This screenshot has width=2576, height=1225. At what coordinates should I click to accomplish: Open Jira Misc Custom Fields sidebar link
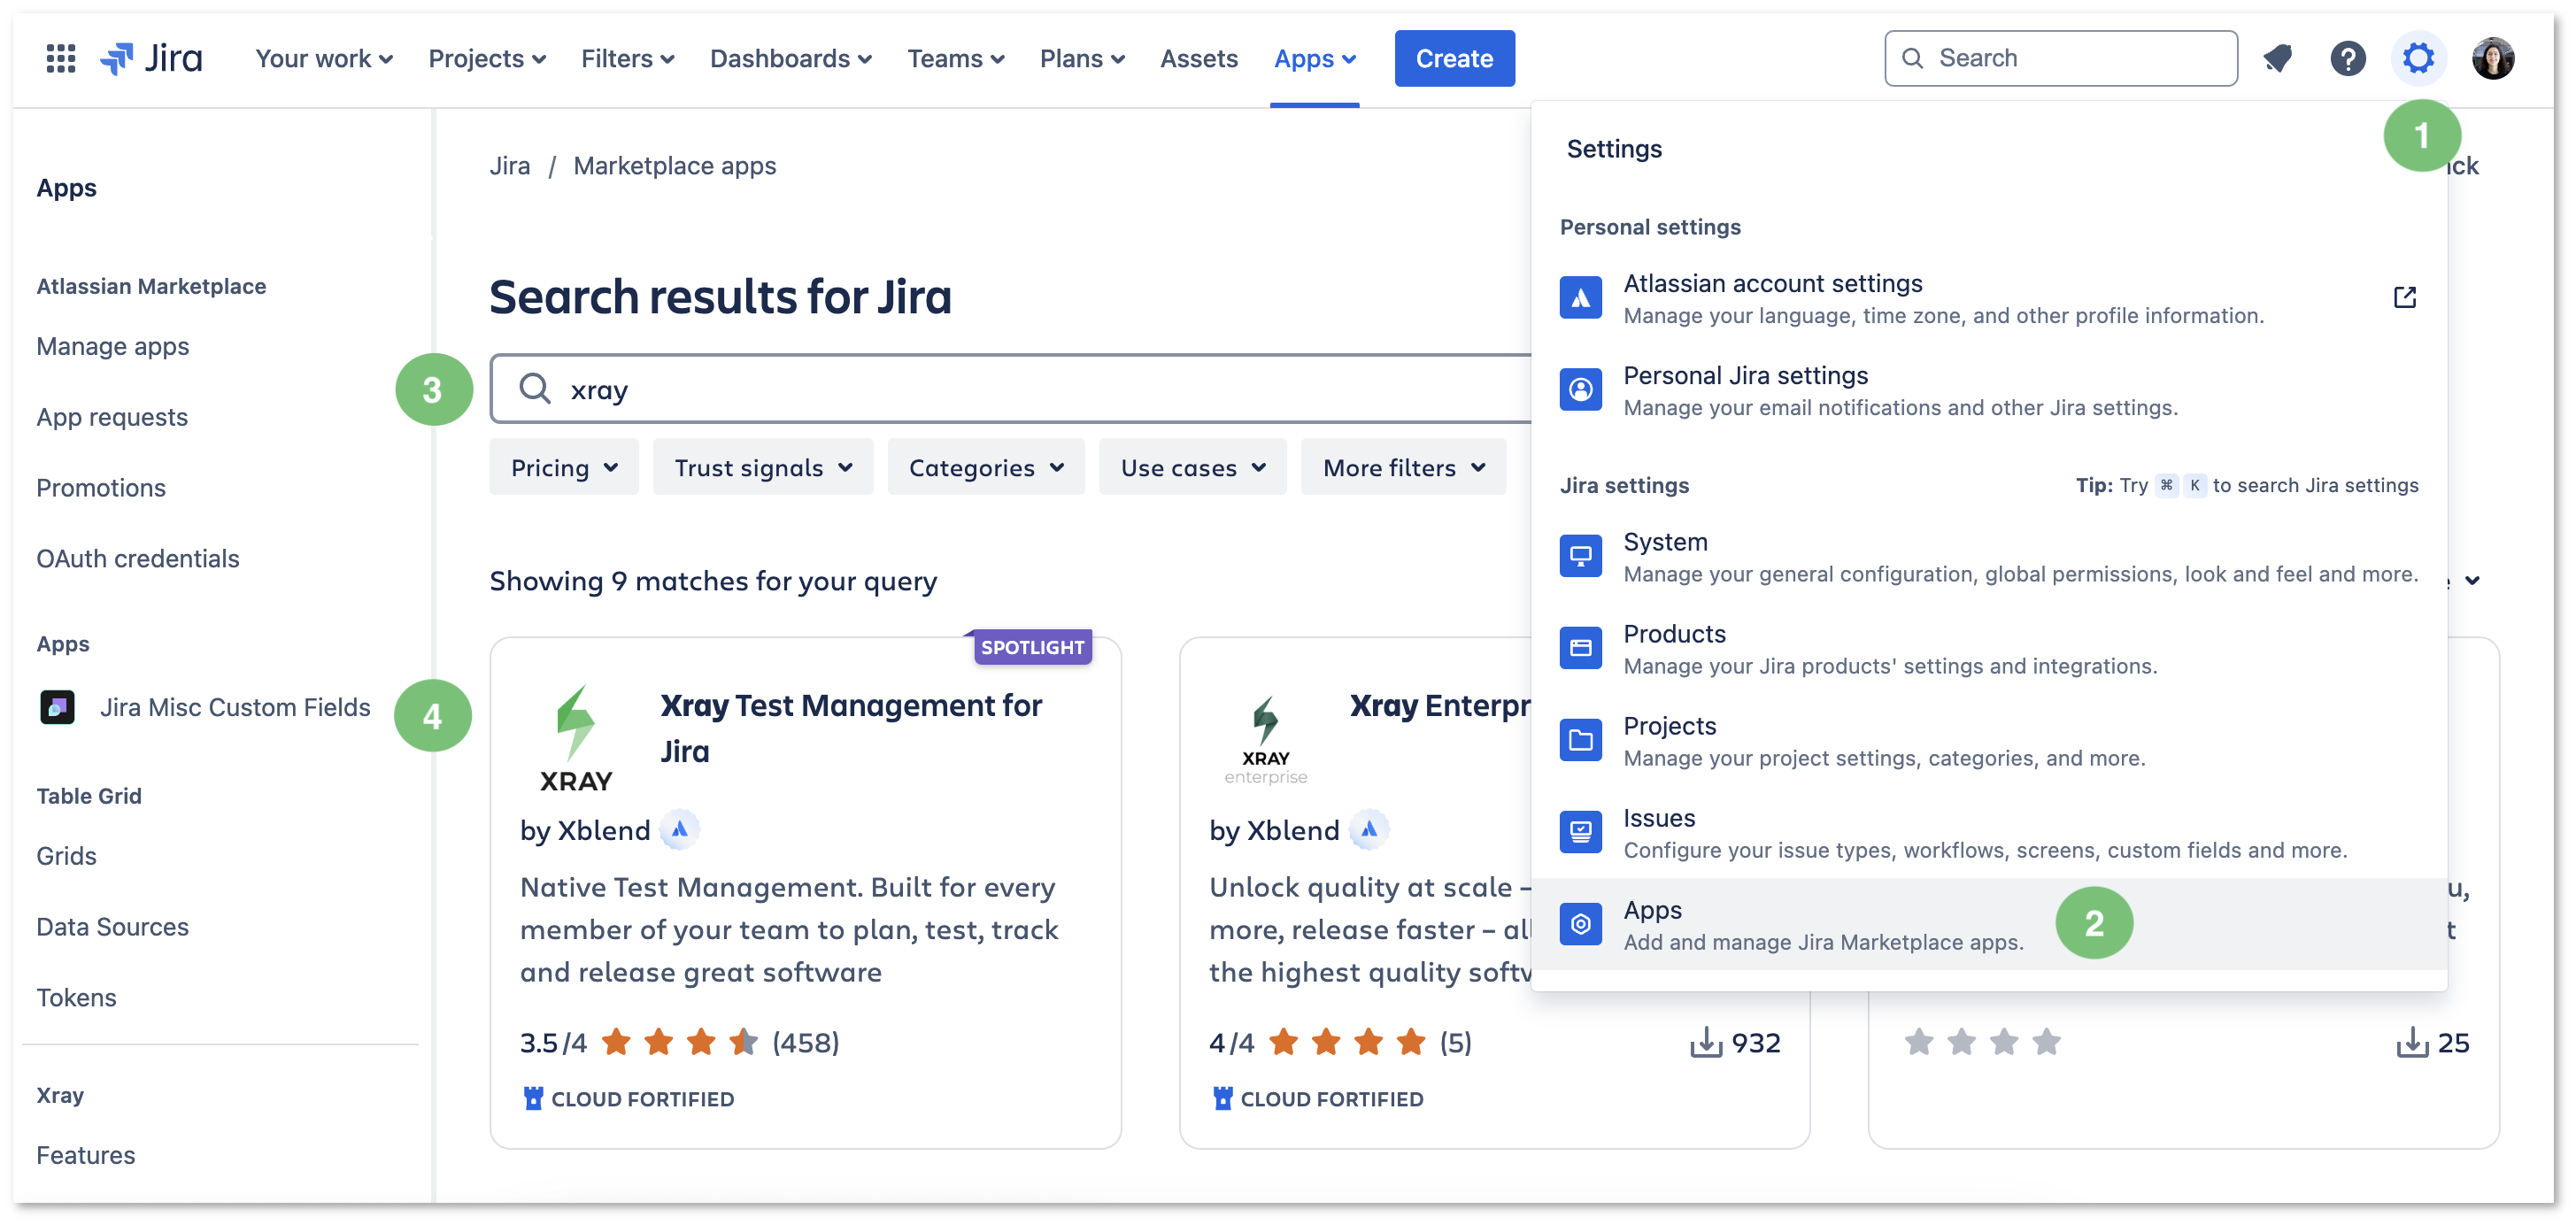pyautogui.click(x=235, y=707)
